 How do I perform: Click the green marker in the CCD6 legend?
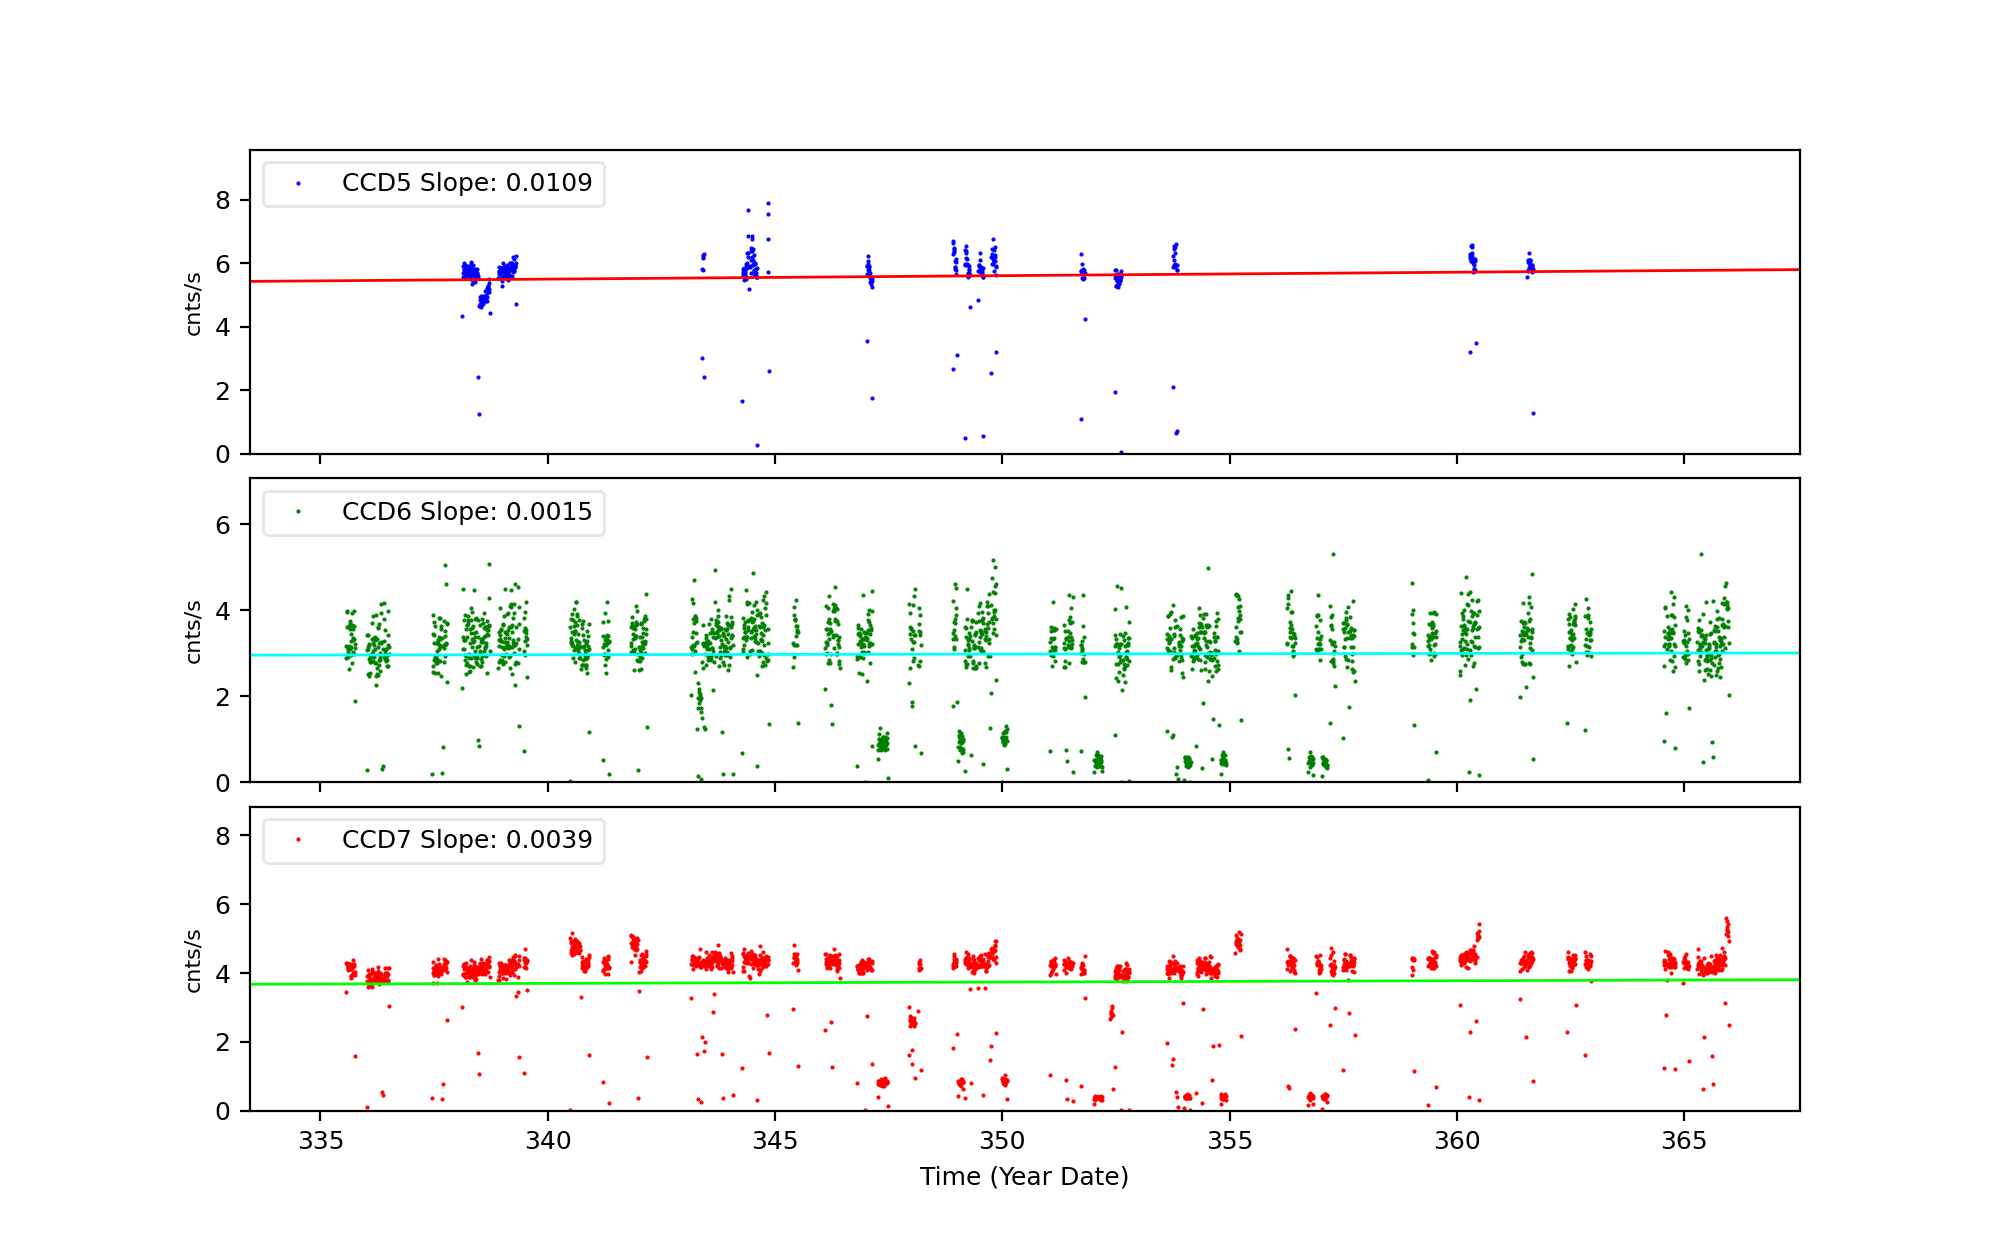pyautogui.click(x=298, y=512)
